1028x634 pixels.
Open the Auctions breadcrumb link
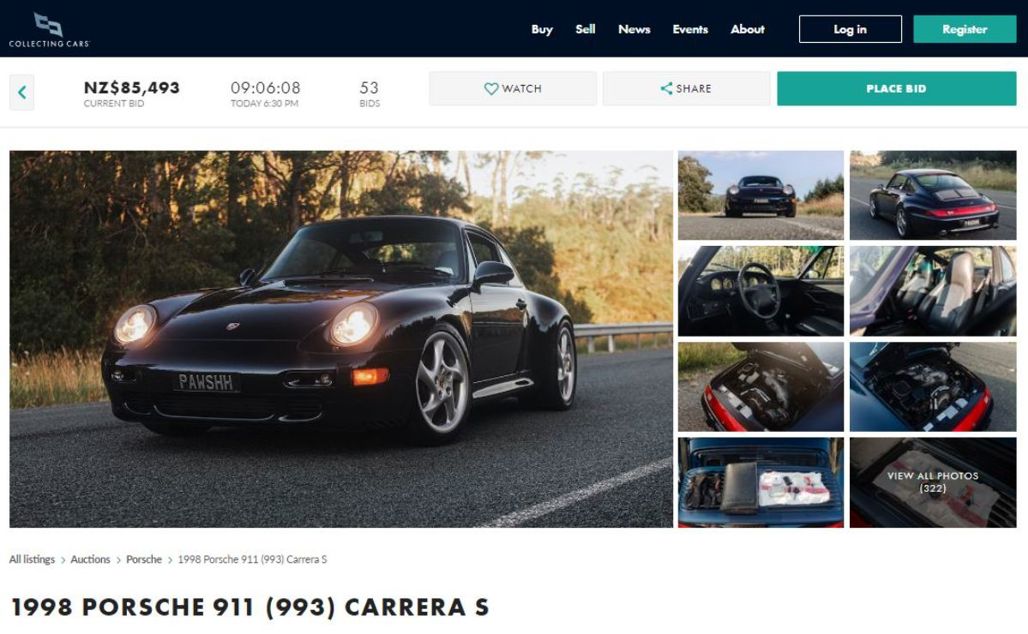pos(90,559)
